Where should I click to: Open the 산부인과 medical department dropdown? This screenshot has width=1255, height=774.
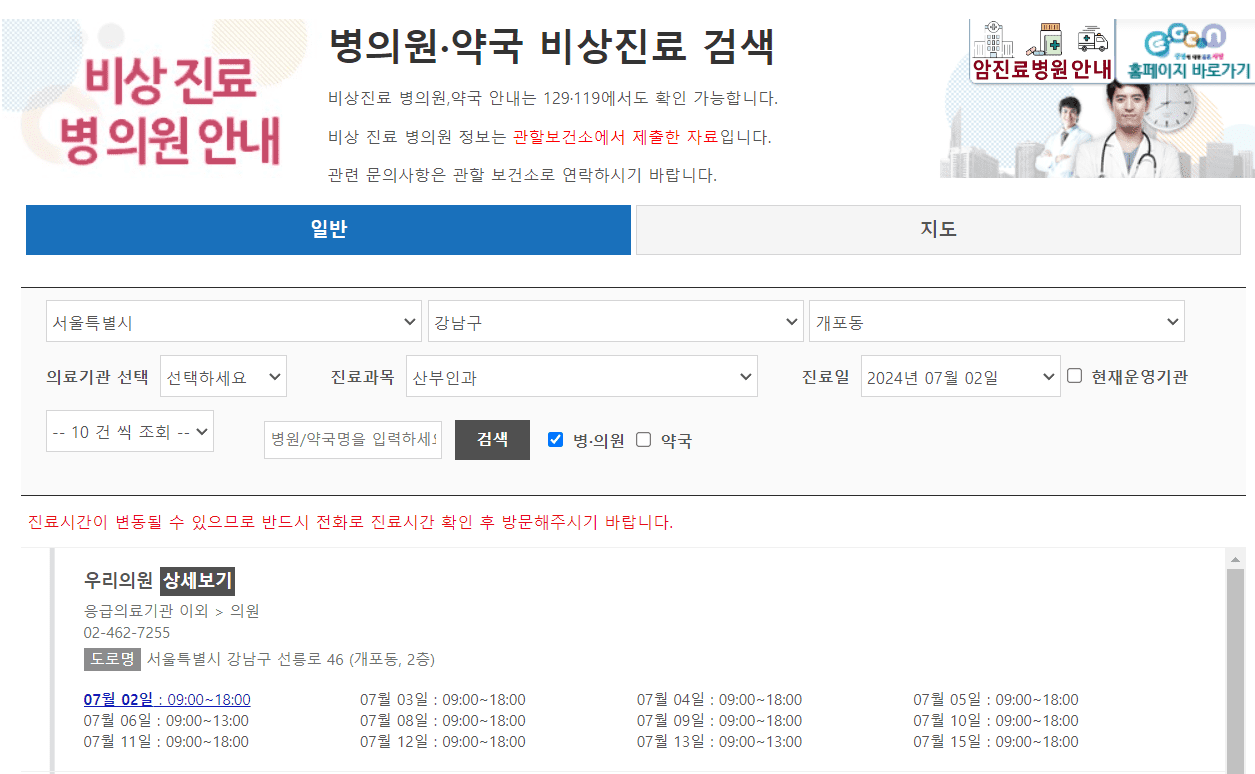[x=580, y=376]
